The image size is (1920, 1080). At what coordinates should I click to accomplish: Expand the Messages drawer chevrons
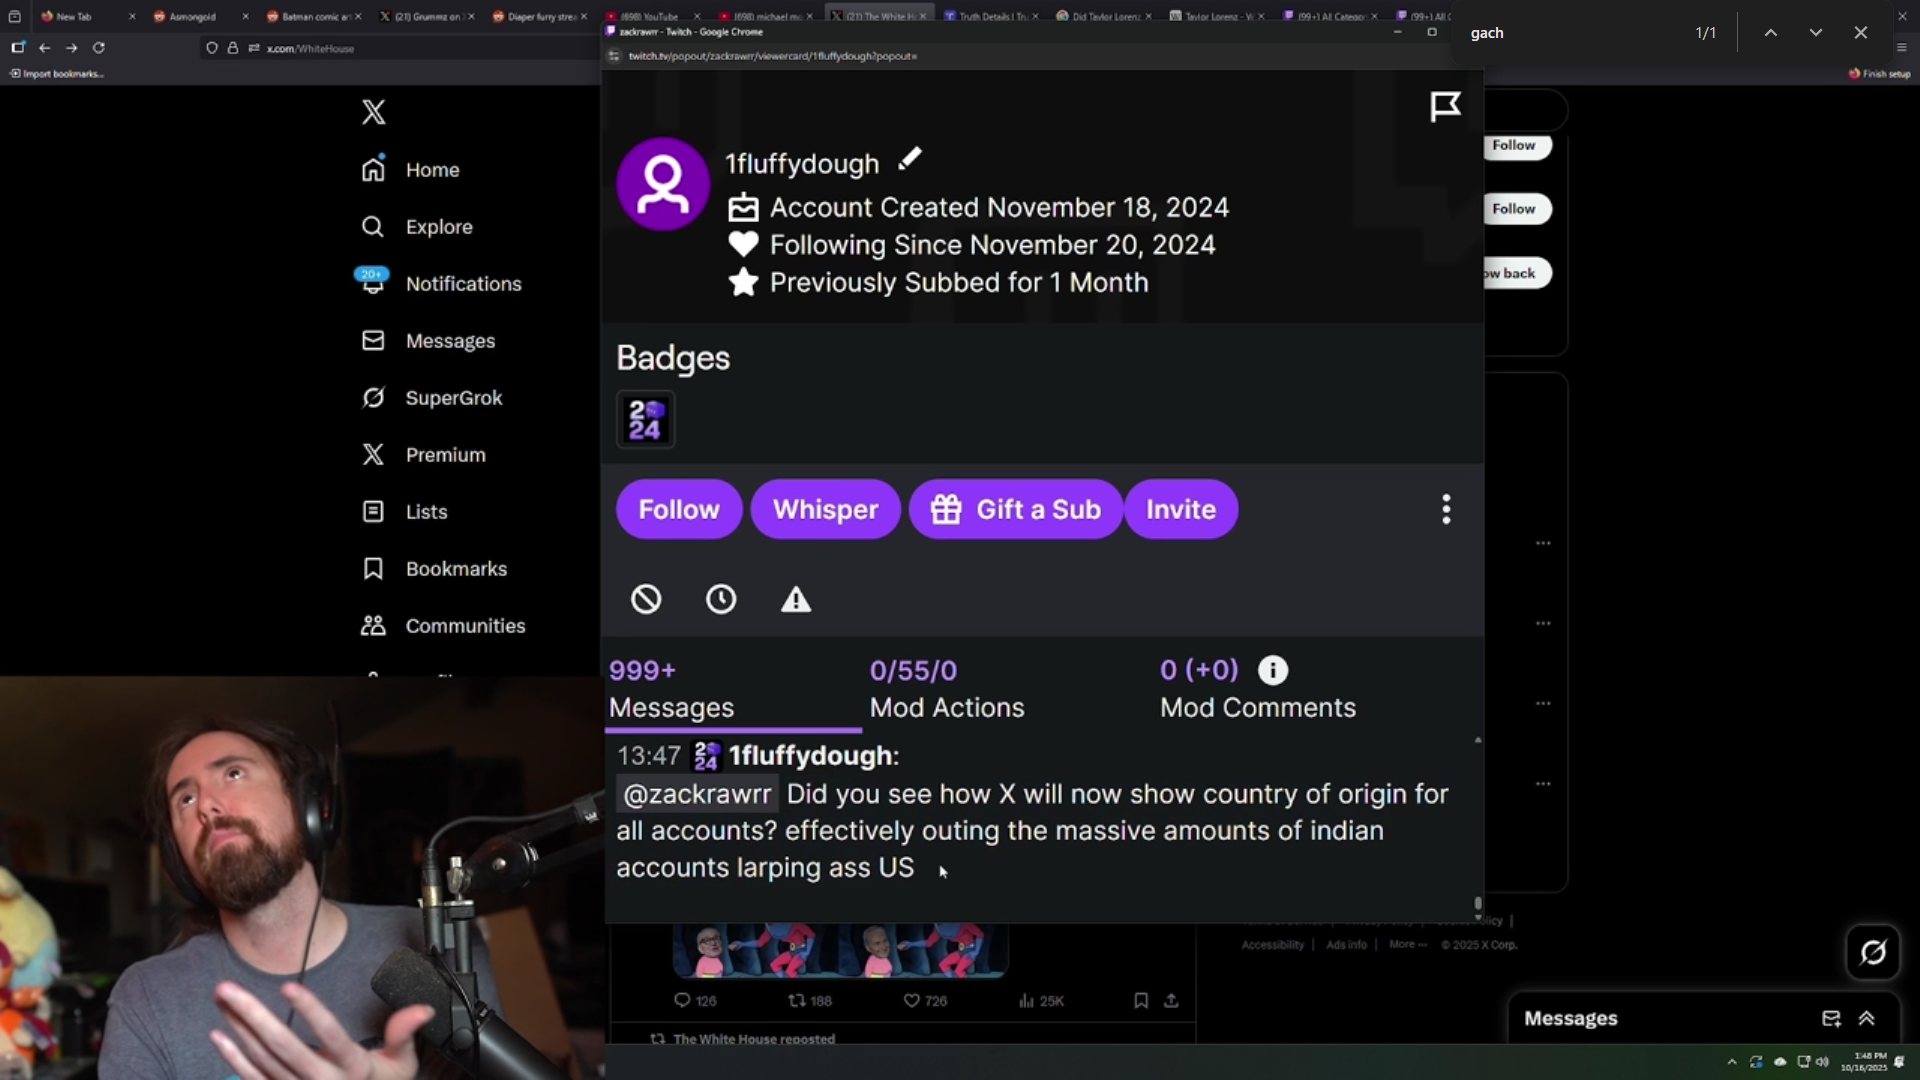[1866, 1018]
